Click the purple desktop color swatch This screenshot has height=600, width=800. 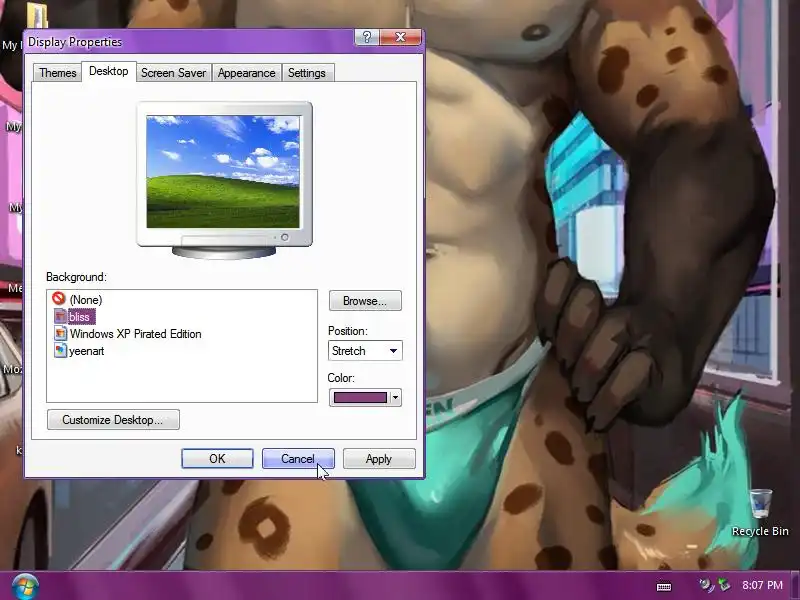pyautogui.click(x=360, y=397)
